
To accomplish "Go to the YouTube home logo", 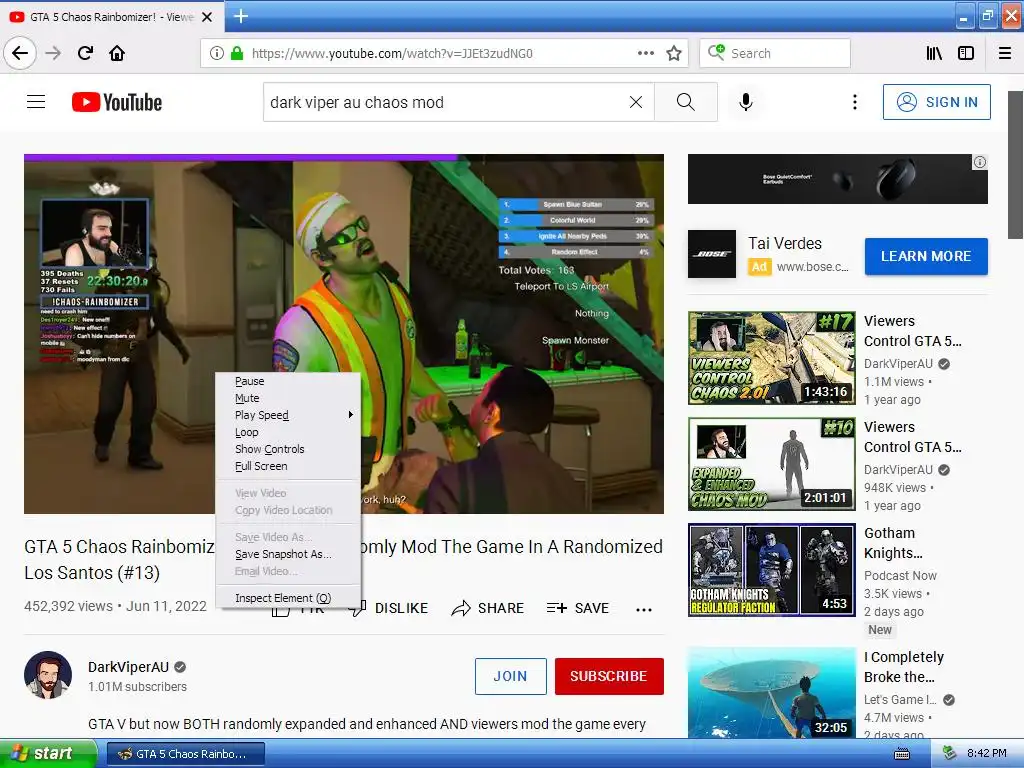I will pyautogui.click(x=117, y=102).
